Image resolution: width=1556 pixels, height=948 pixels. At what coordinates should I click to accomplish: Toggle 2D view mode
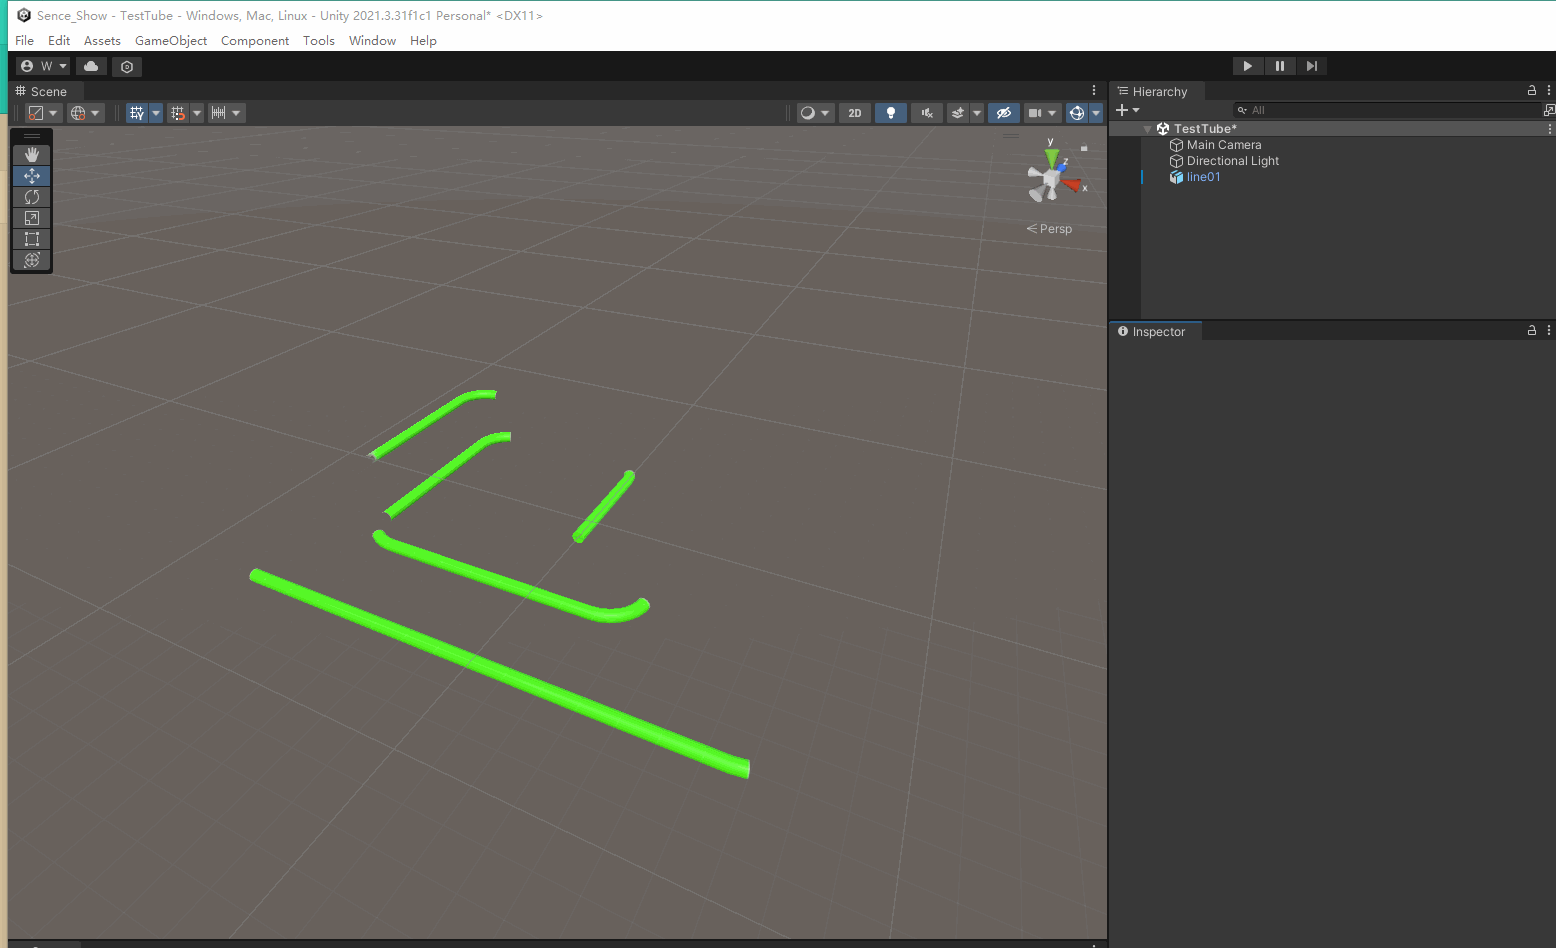[855, 113]
